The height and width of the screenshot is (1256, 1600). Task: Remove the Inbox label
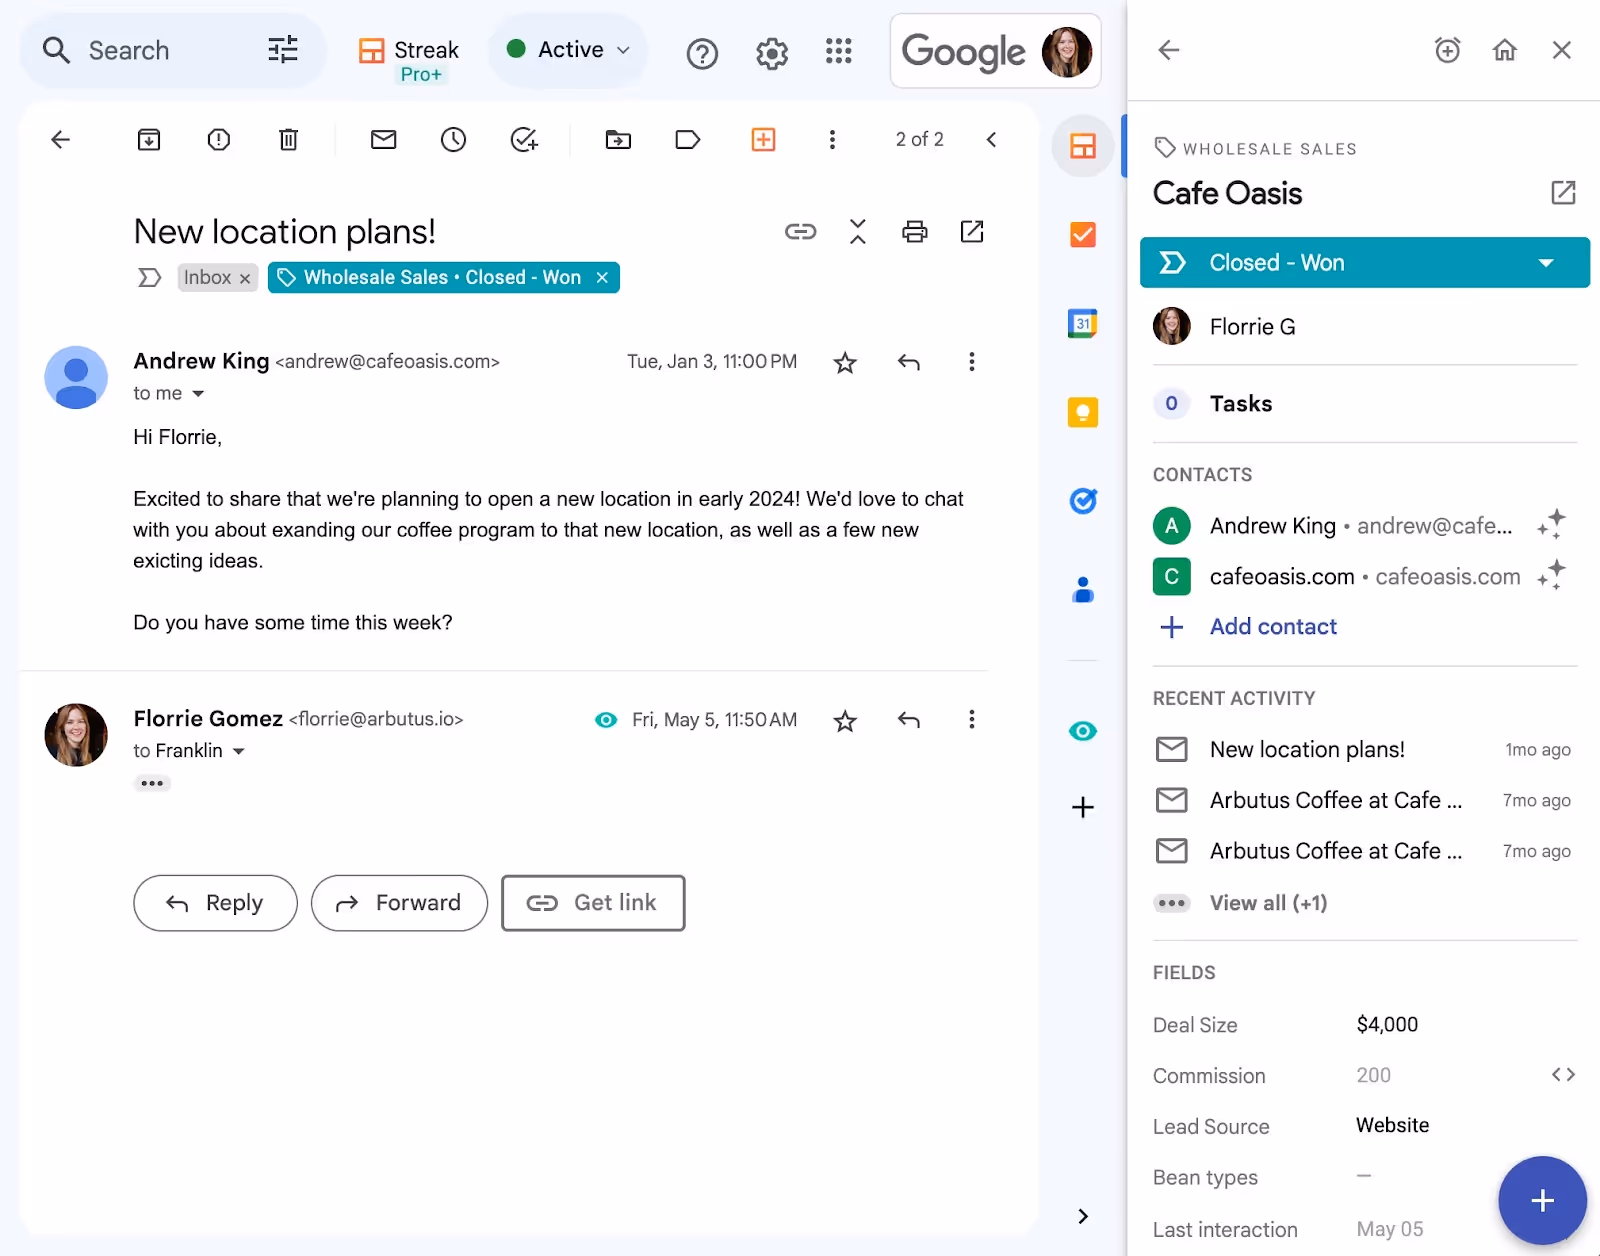pos(245,279)
